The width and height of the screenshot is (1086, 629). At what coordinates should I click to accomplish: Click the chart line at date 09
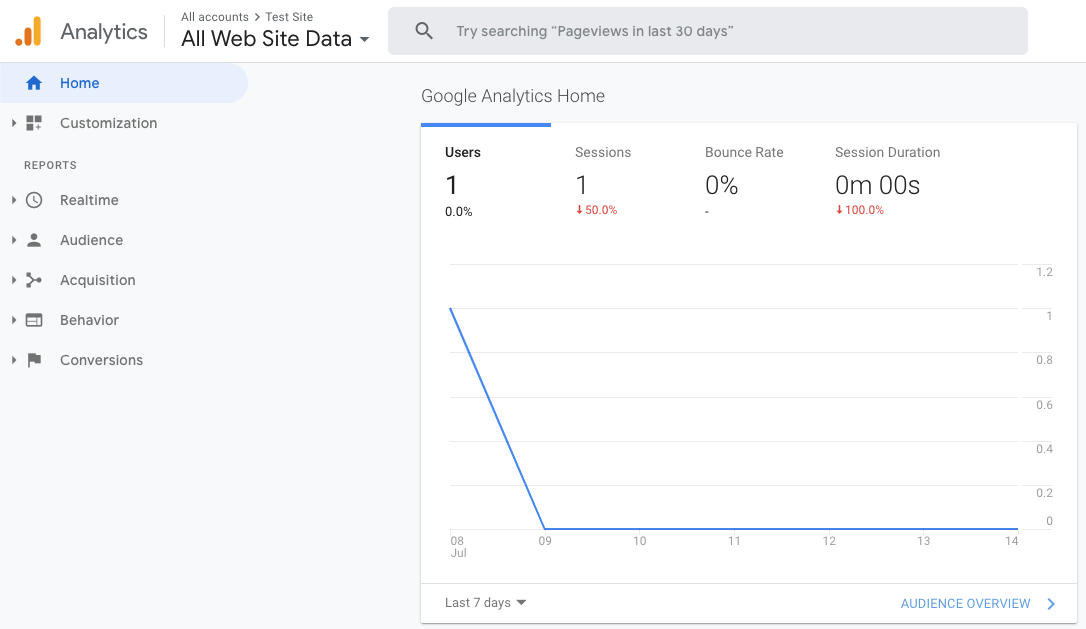click(545, 529)
